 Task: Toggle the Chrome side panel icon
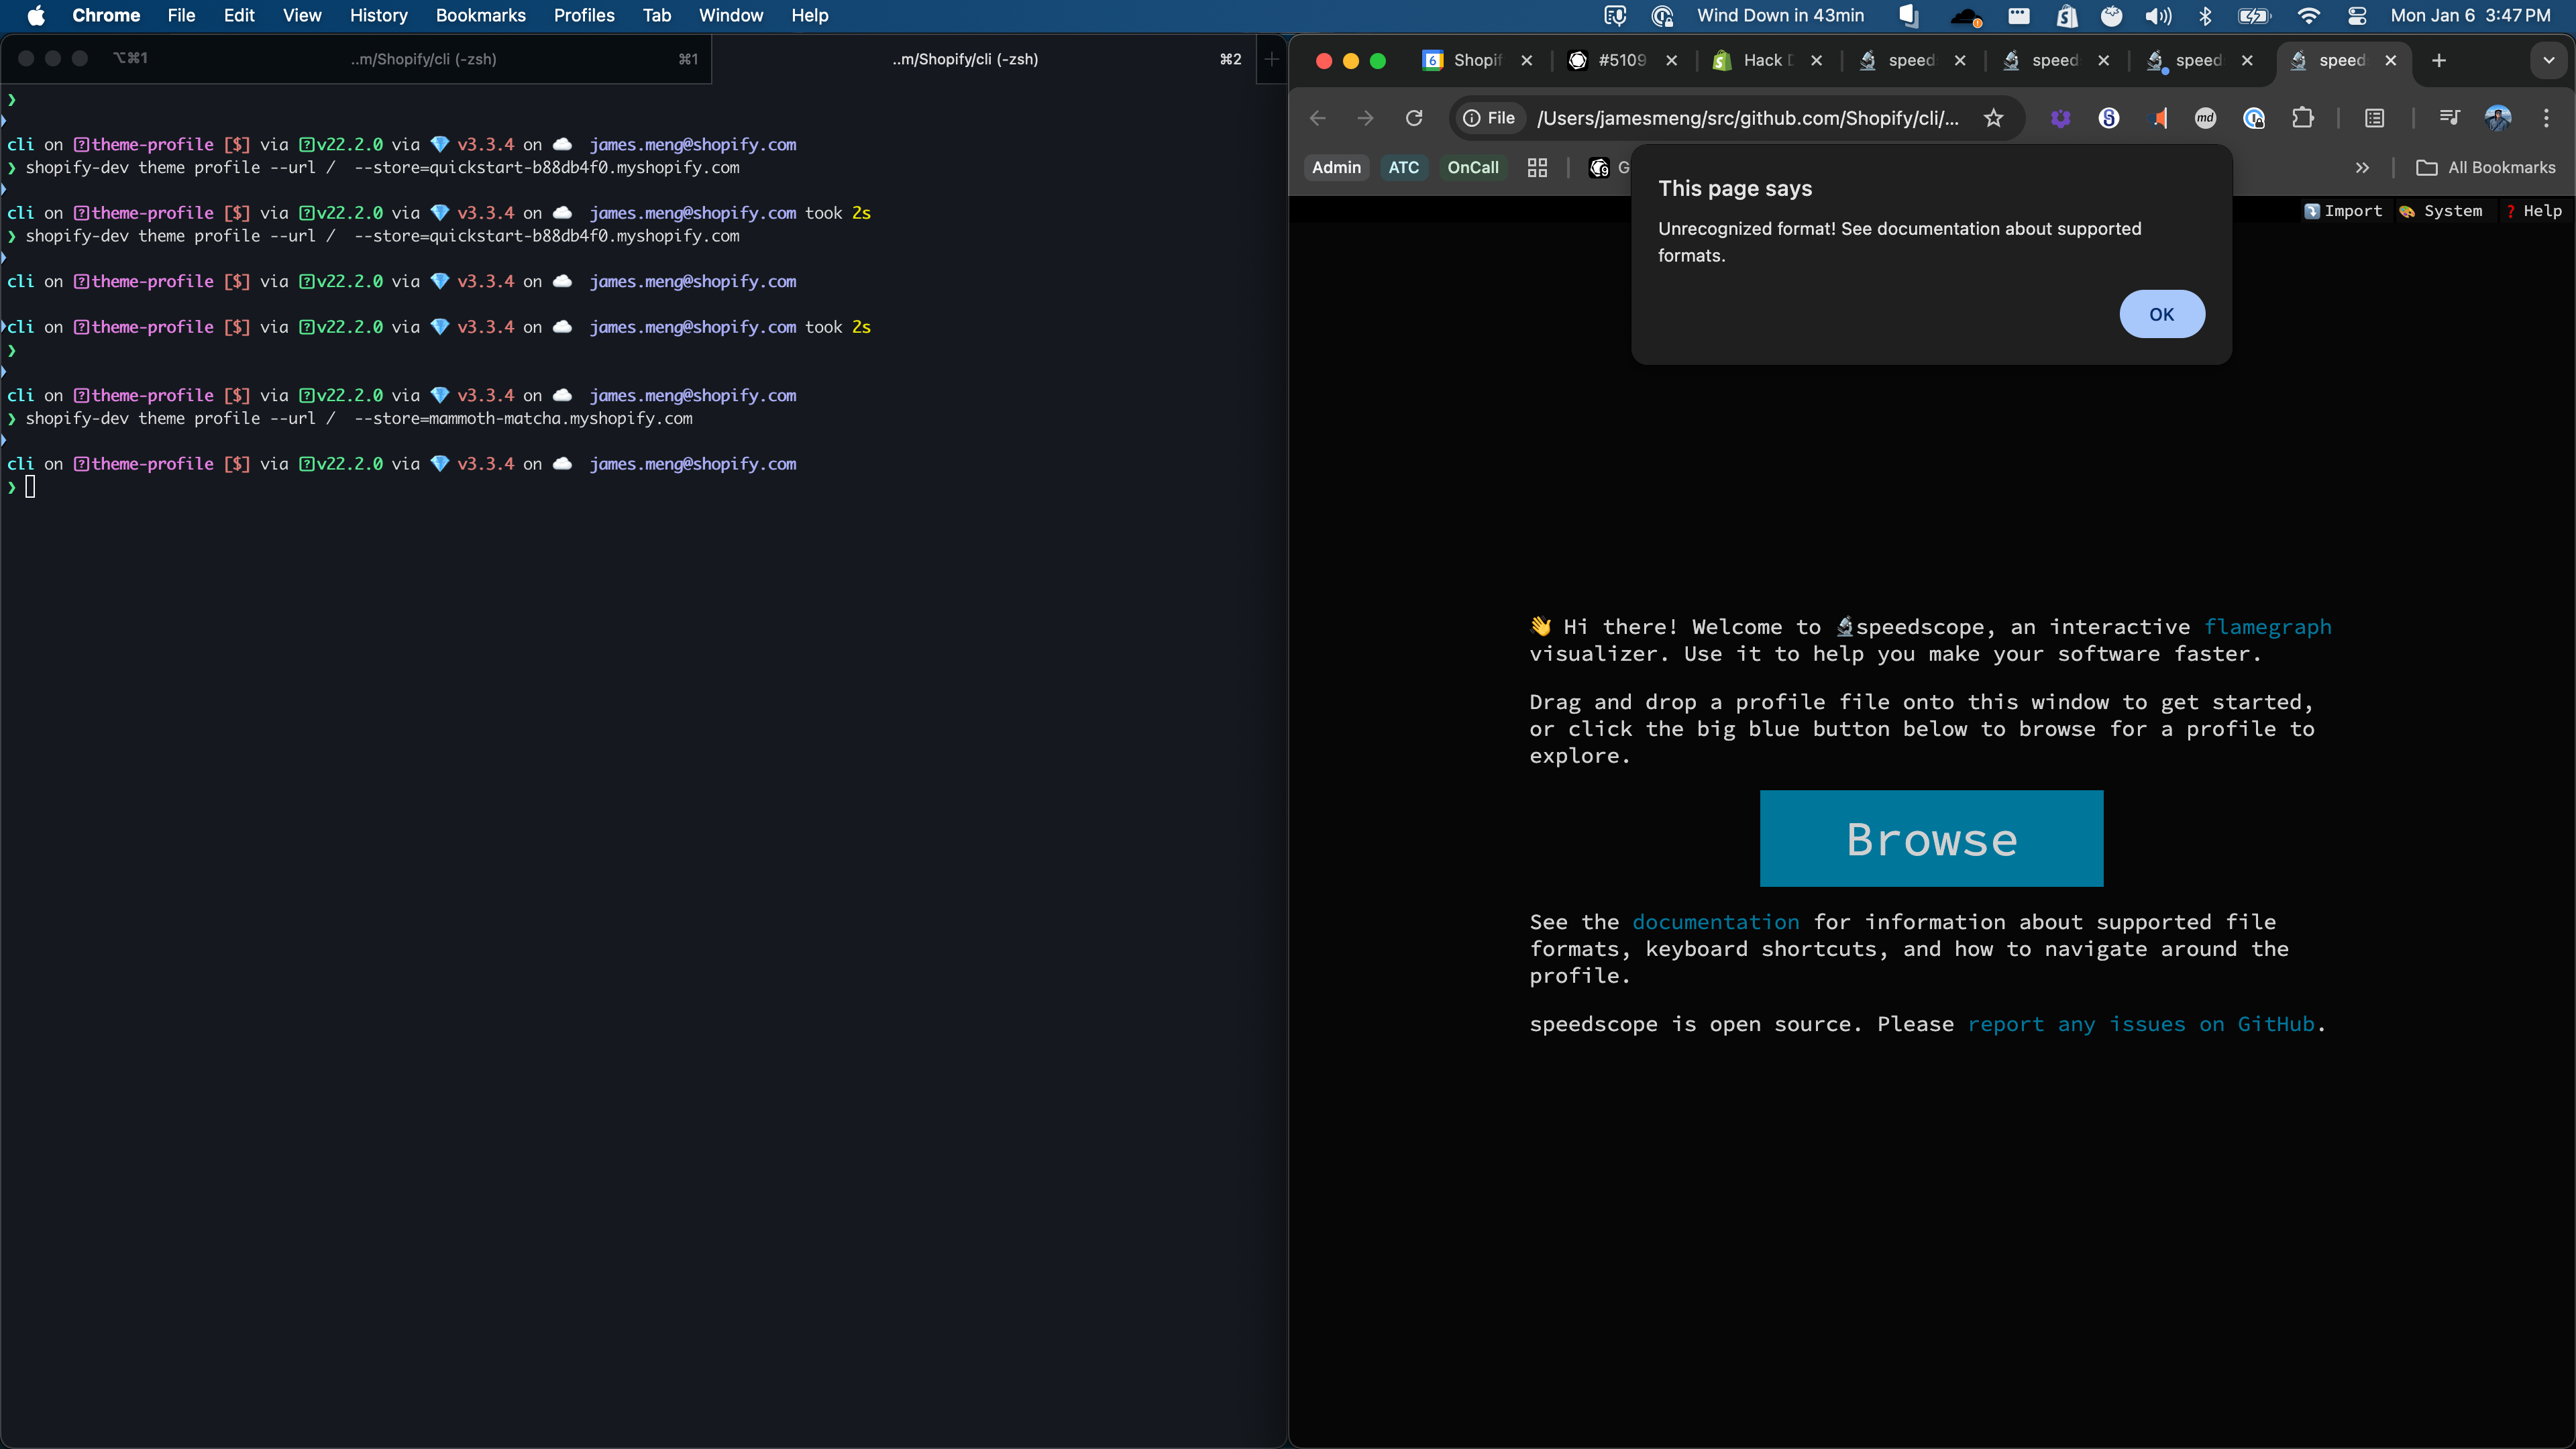coord(2375,118)
